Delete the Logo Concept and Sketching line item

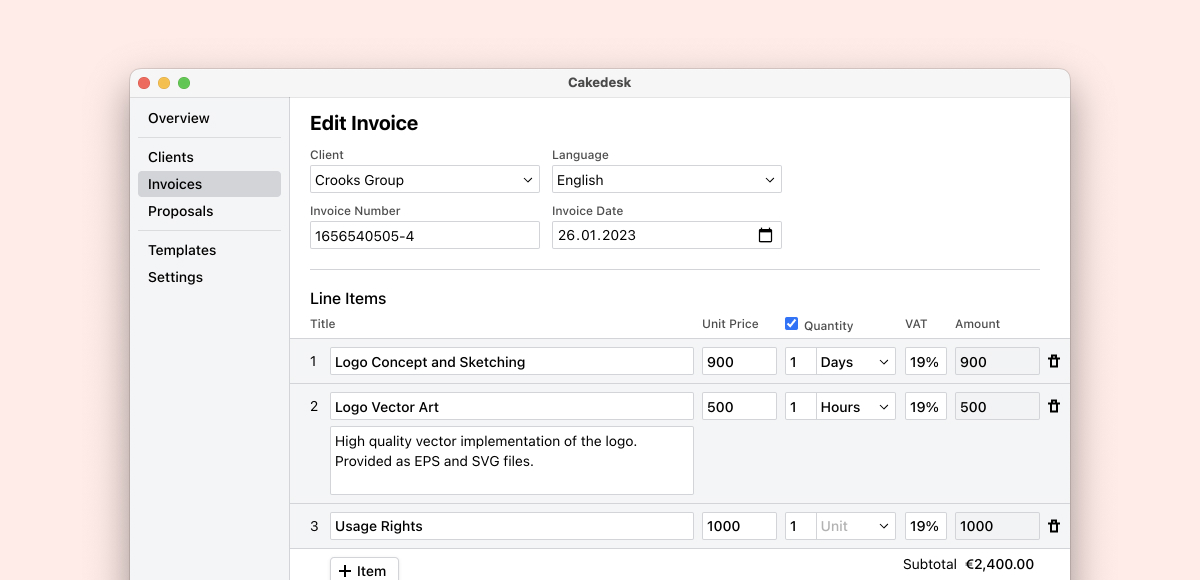click(x=1053, y=362)
